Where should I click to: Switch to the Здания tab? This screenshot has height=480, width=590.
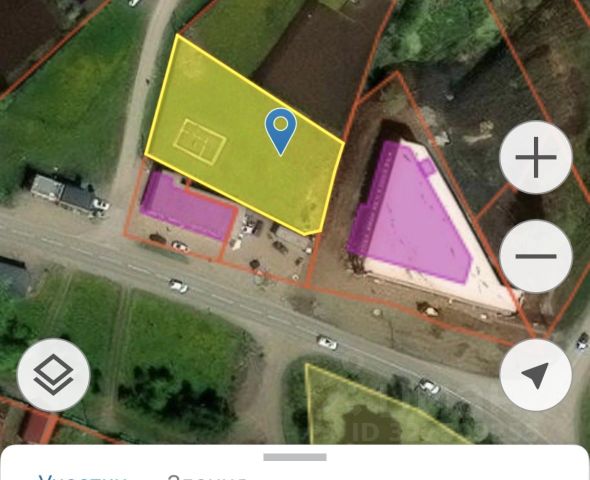[x=206, y=477]
